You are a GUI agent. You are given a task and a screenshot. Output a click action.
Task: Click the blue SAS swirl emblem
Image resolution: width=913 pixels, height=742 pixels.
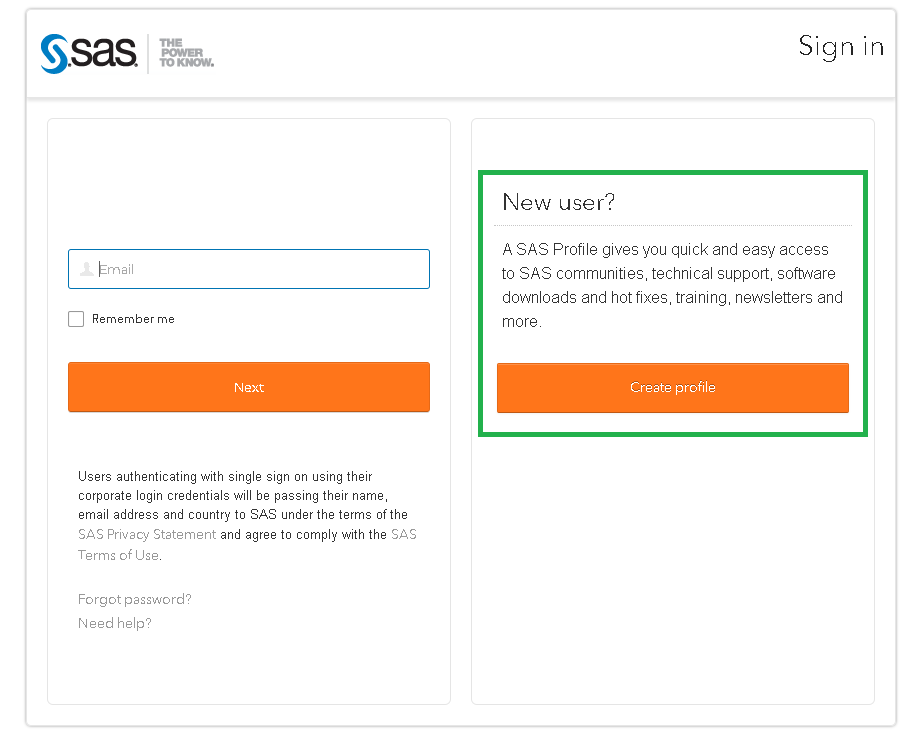tap(54, 54)
